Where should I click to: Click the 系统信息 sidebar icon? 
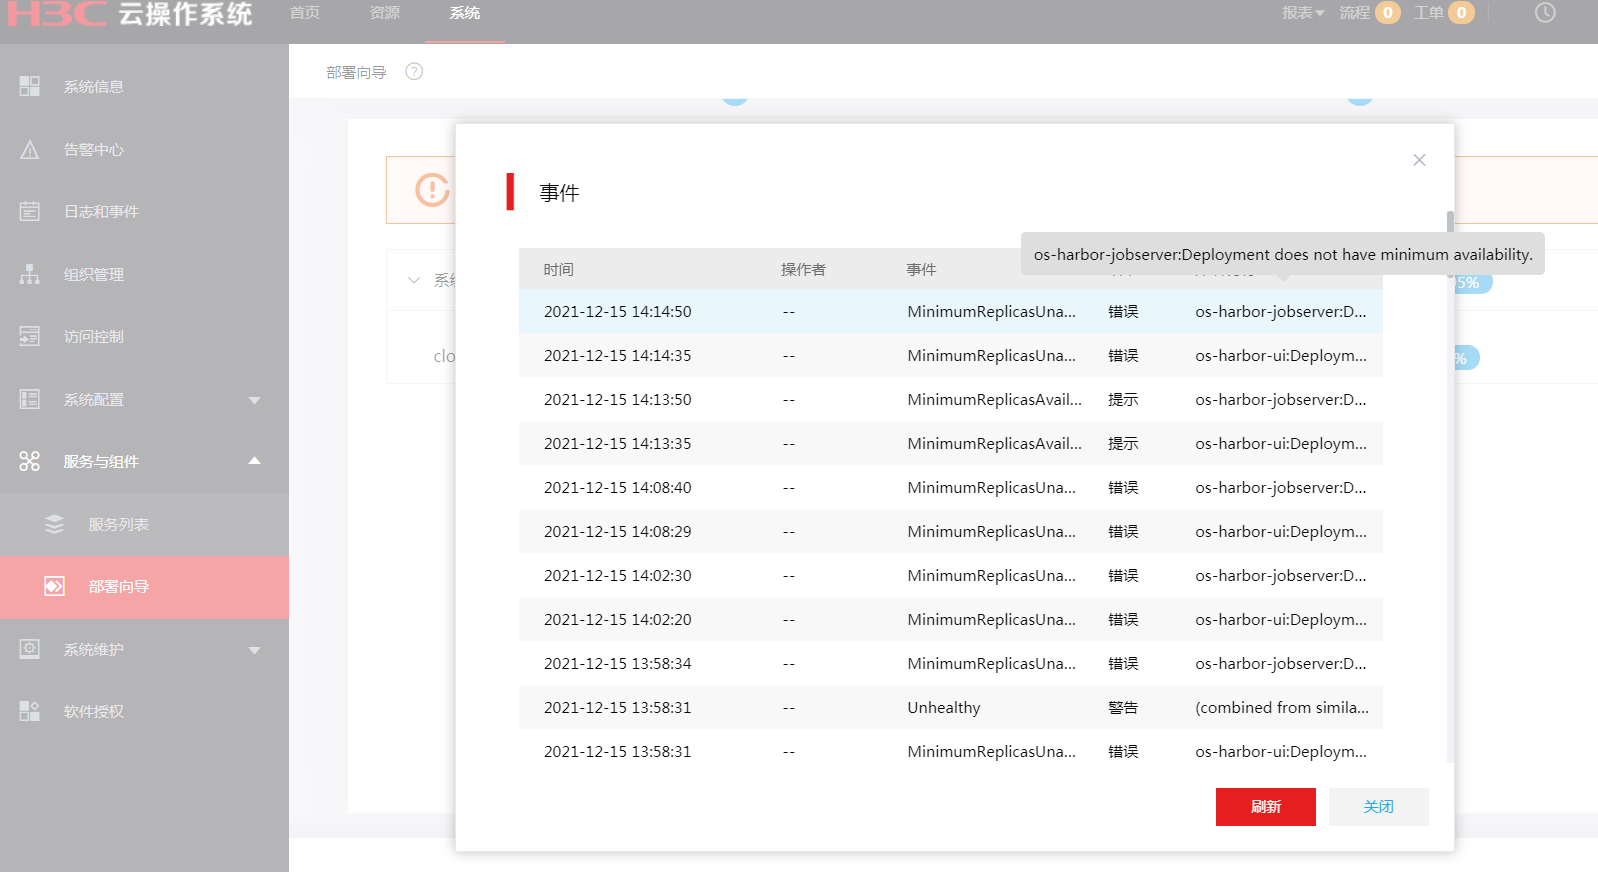point(30,87)
